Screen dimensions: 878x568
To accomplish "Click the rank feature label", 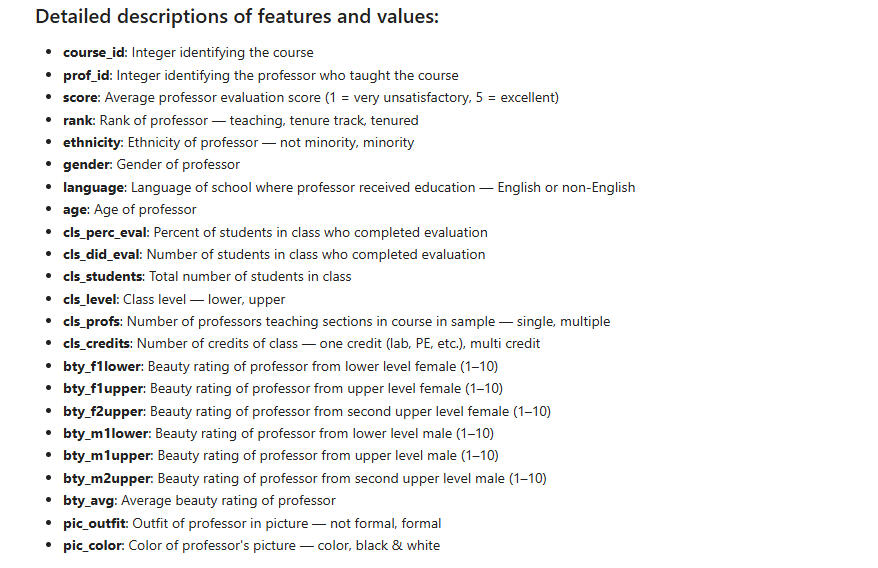I will point(77,120).
